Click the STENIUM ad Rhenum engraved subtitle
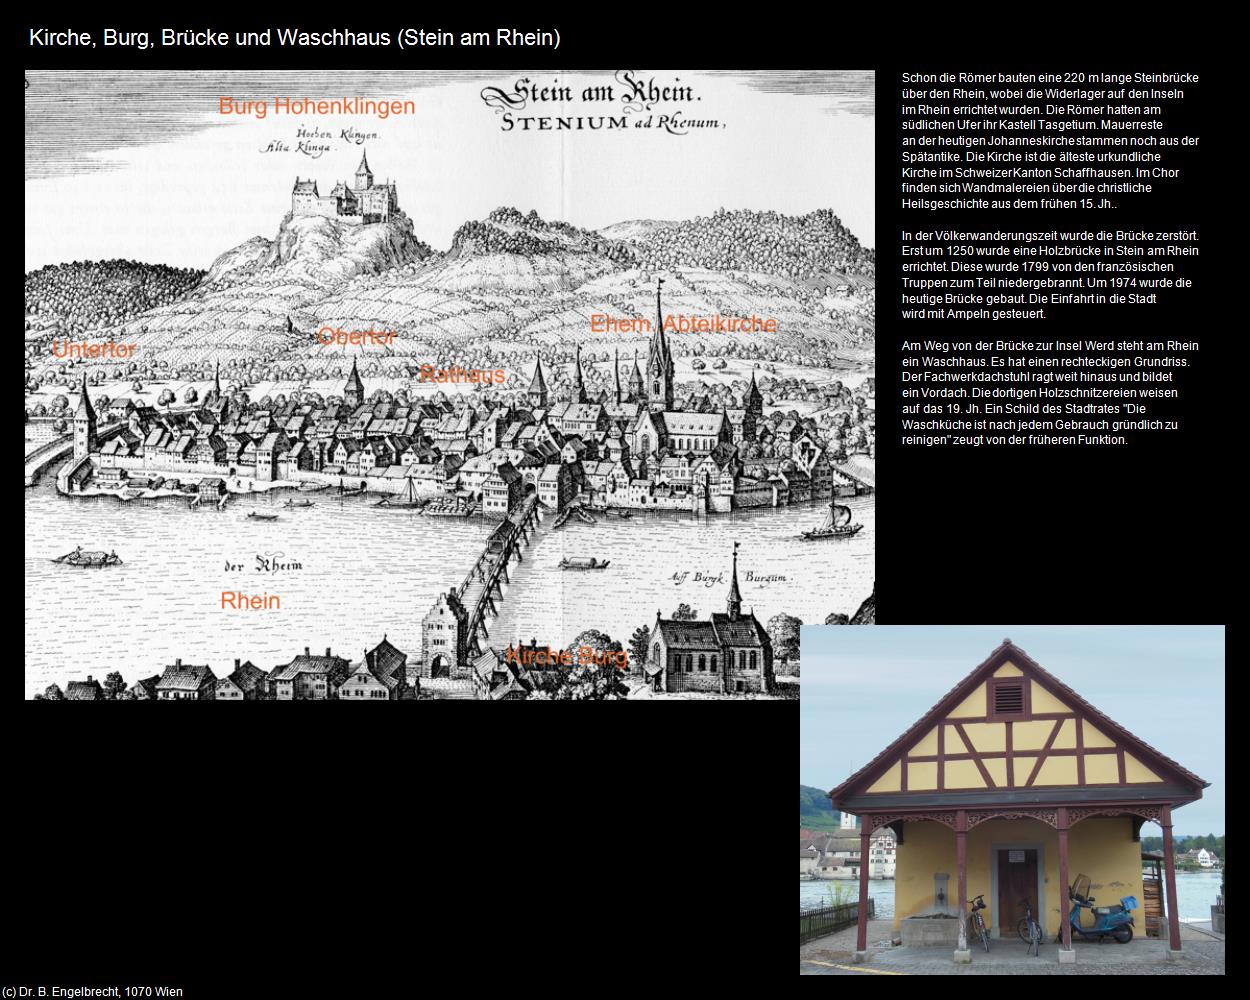Screen dimensions: 1250x1000 pos(613,124)
